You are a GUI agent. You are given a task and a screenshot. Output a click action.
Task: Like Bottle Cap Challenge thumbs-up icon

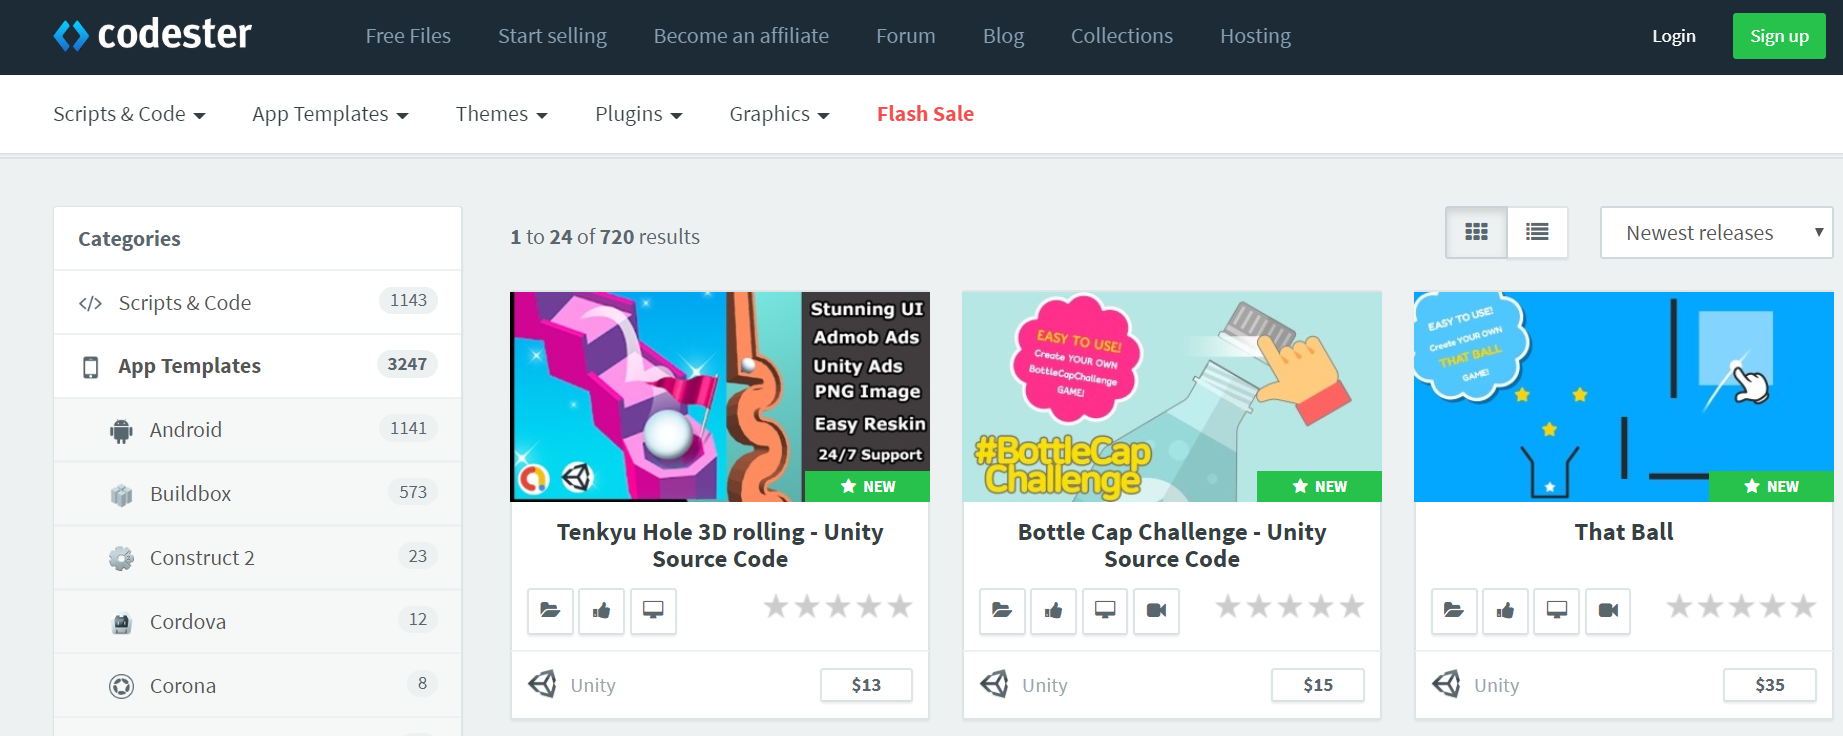[x=1053, y=611]
